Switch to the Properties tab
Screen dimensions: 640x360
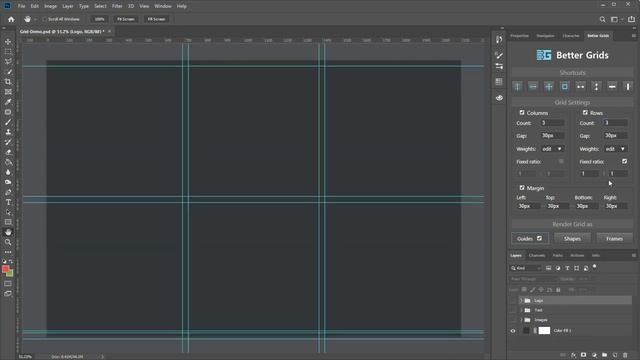tap(520, 36)
